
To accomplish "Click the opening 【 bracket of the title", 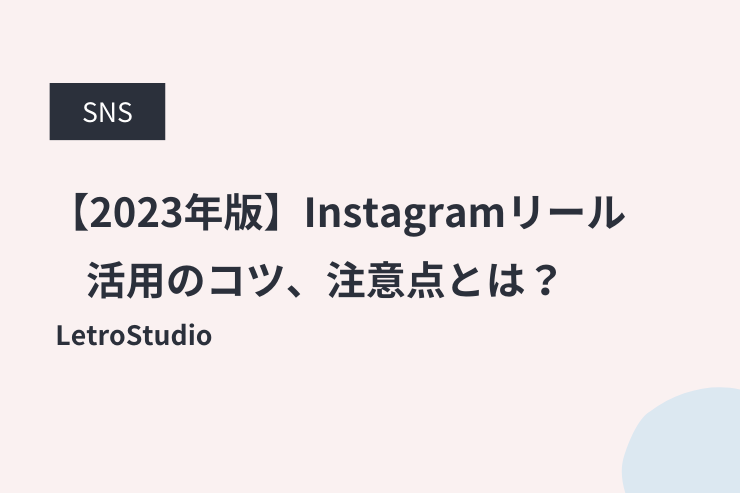I will pyautogui.click(x=77, y=213).
